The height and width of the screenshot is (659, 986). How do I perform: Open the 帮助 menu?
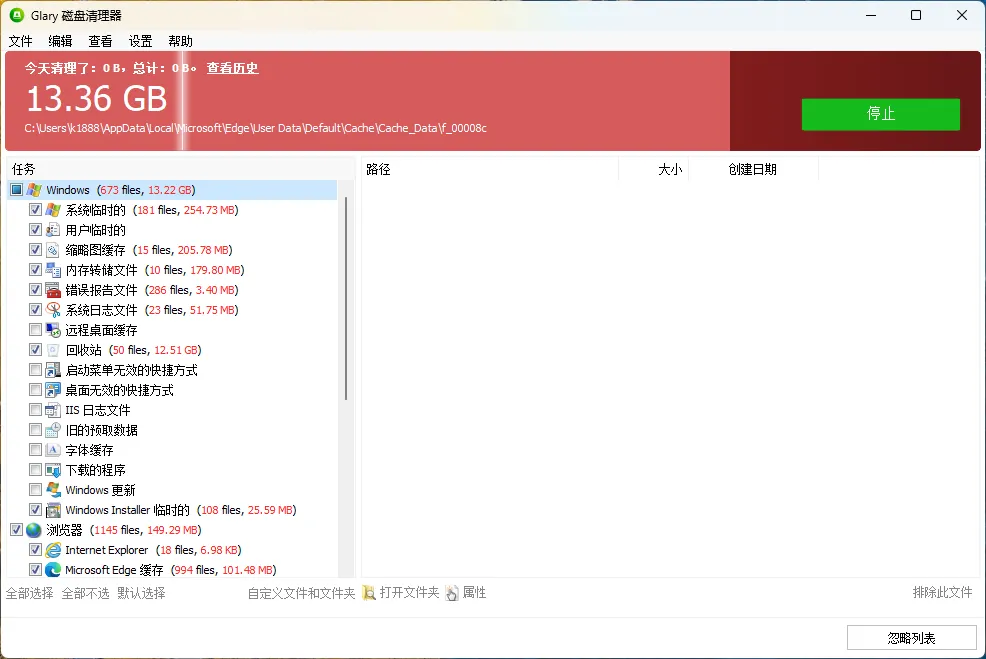pos(180,42)
